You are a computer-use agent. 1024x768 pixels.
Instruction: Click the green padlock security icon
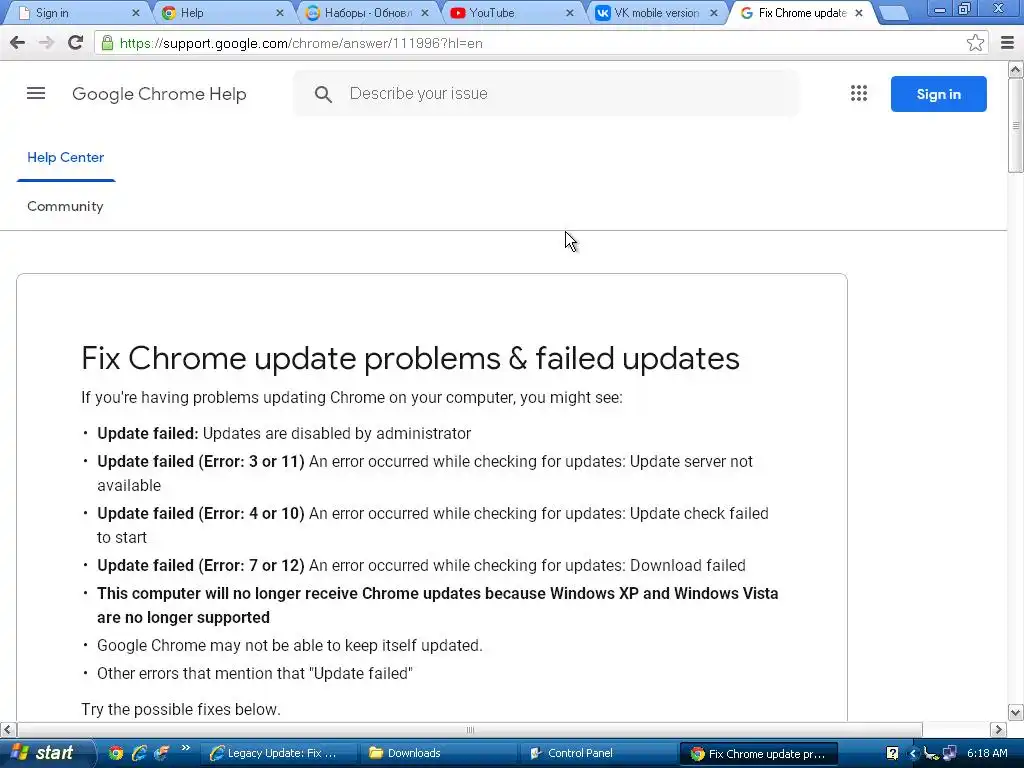pyautogui.click(x=107, y=43)
